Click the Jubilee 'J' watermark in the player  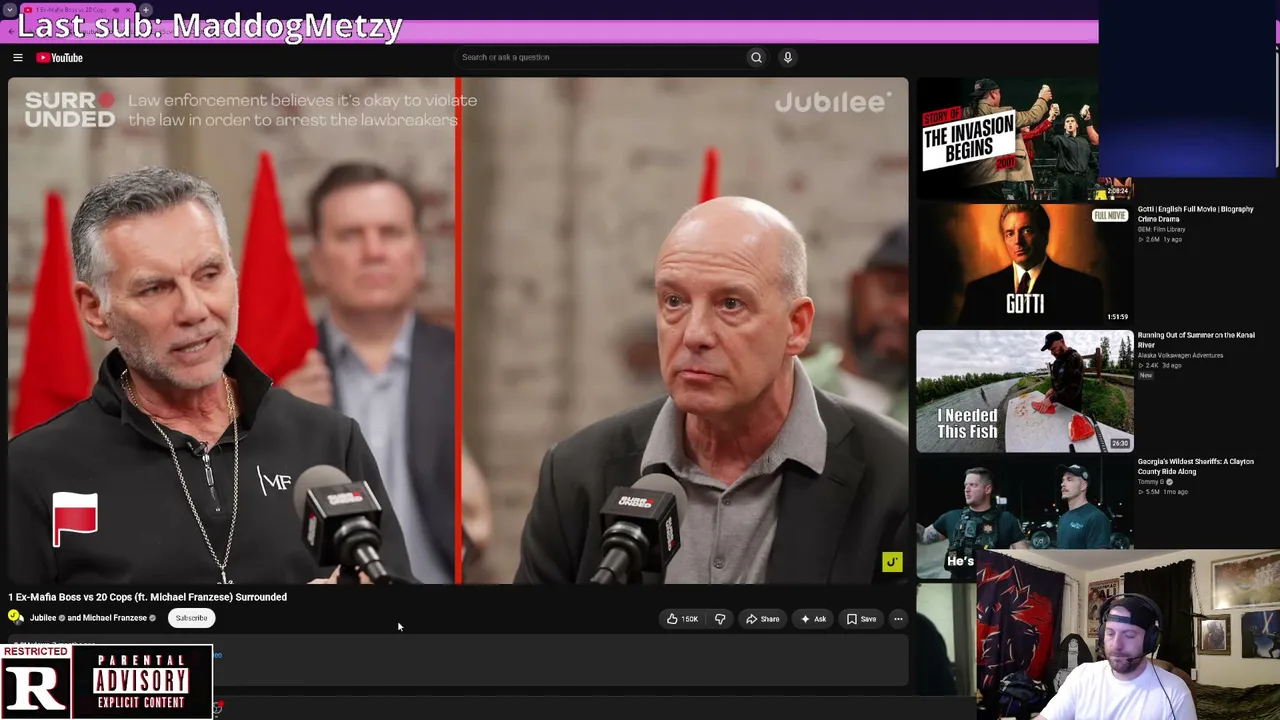point(892,562)
